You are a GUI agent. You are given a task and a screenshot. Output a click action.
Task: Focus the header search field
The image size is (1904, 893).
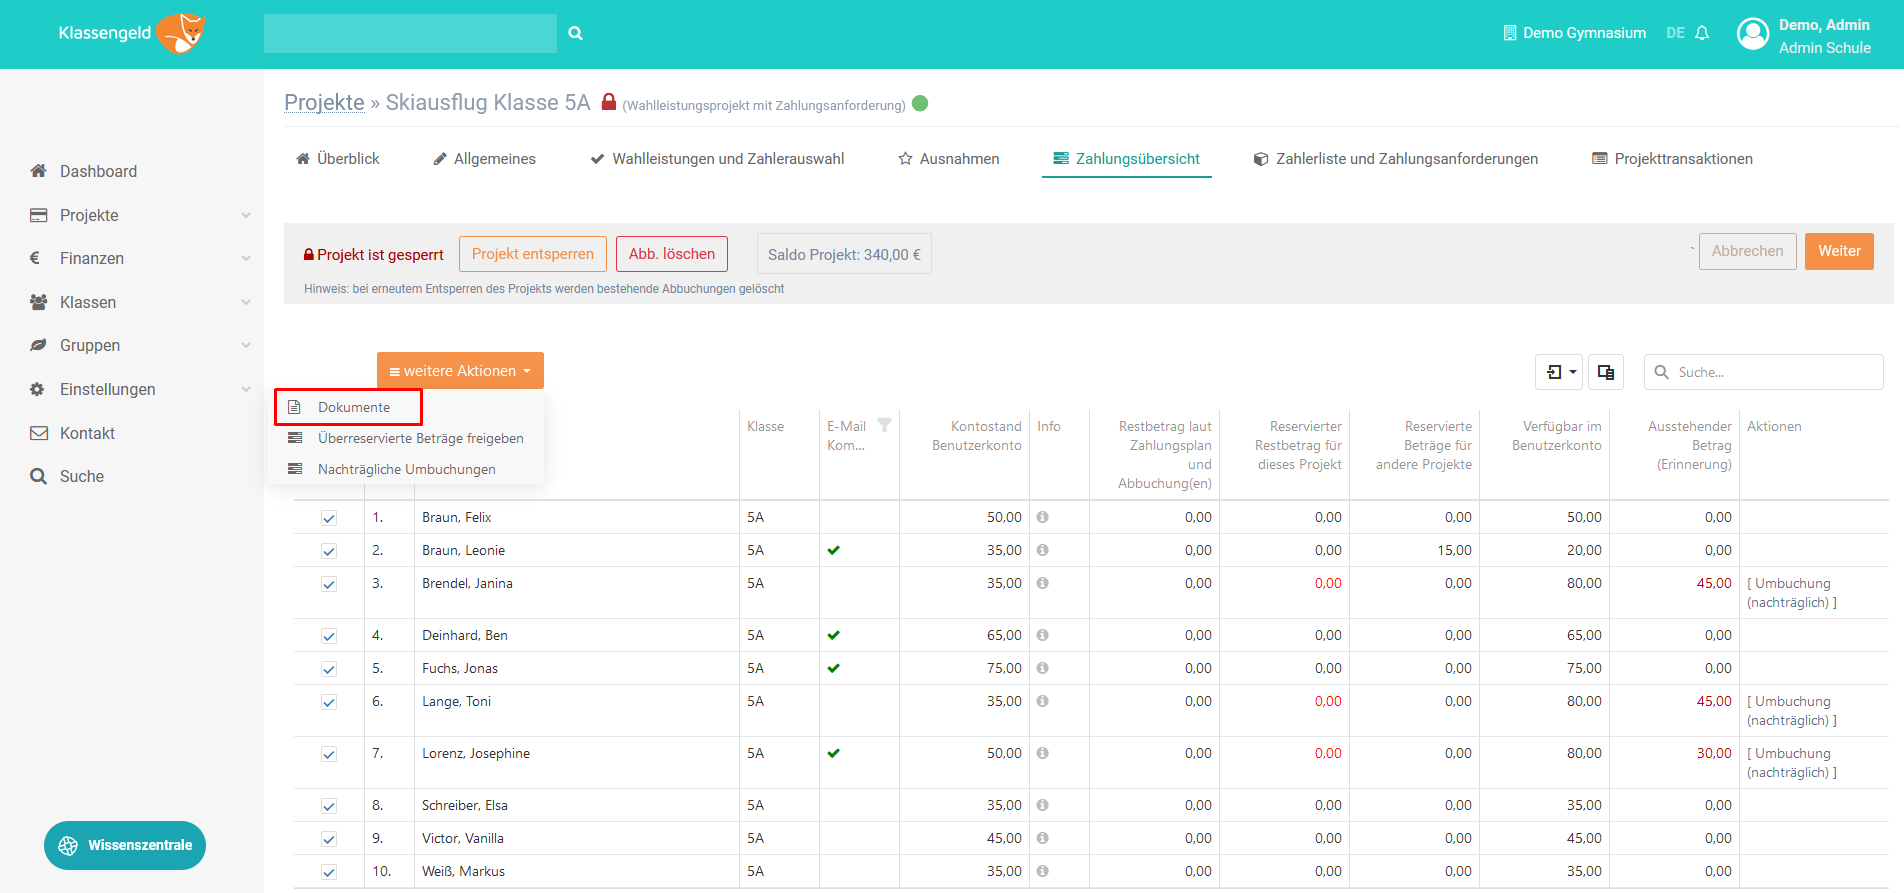(x=410, y=33)
